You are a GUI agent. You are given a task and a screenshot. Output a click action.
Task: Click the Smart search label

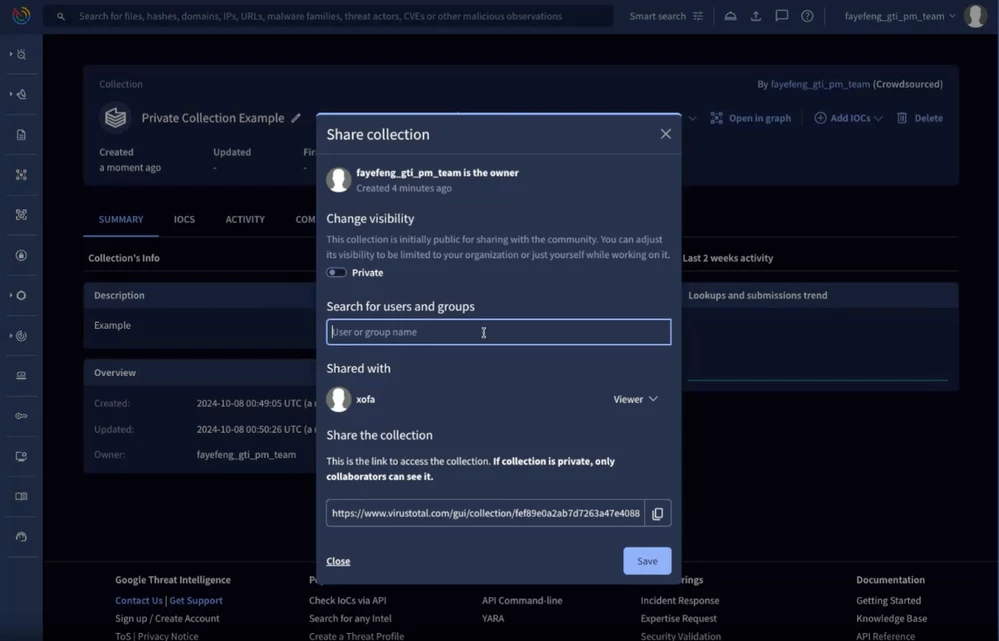pos(658,16)
